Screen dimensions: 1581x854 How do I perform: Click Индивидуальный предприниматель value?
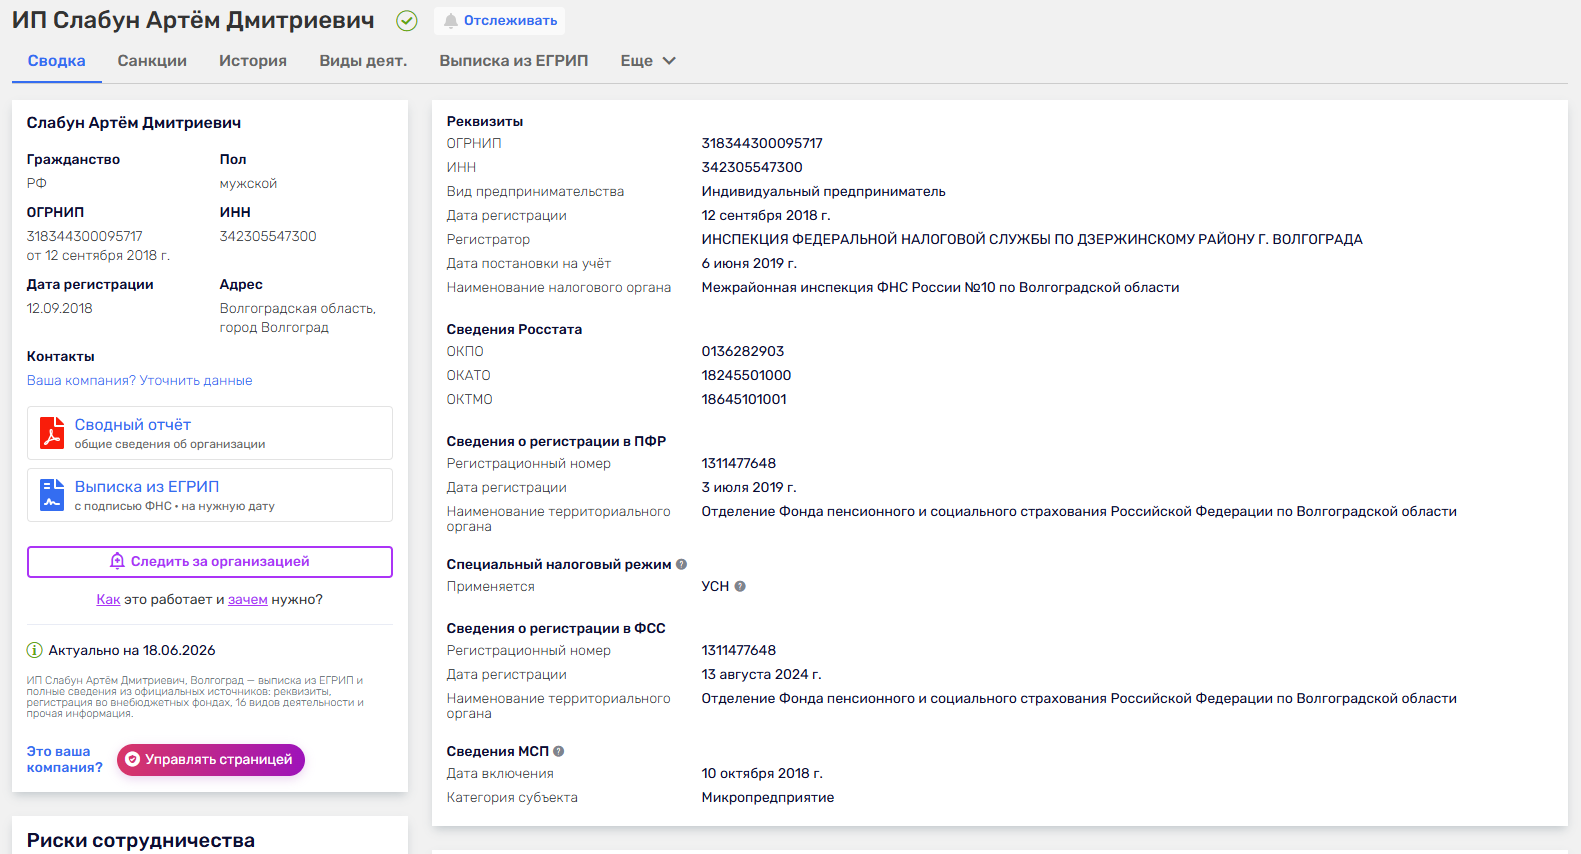click(823, 191)
